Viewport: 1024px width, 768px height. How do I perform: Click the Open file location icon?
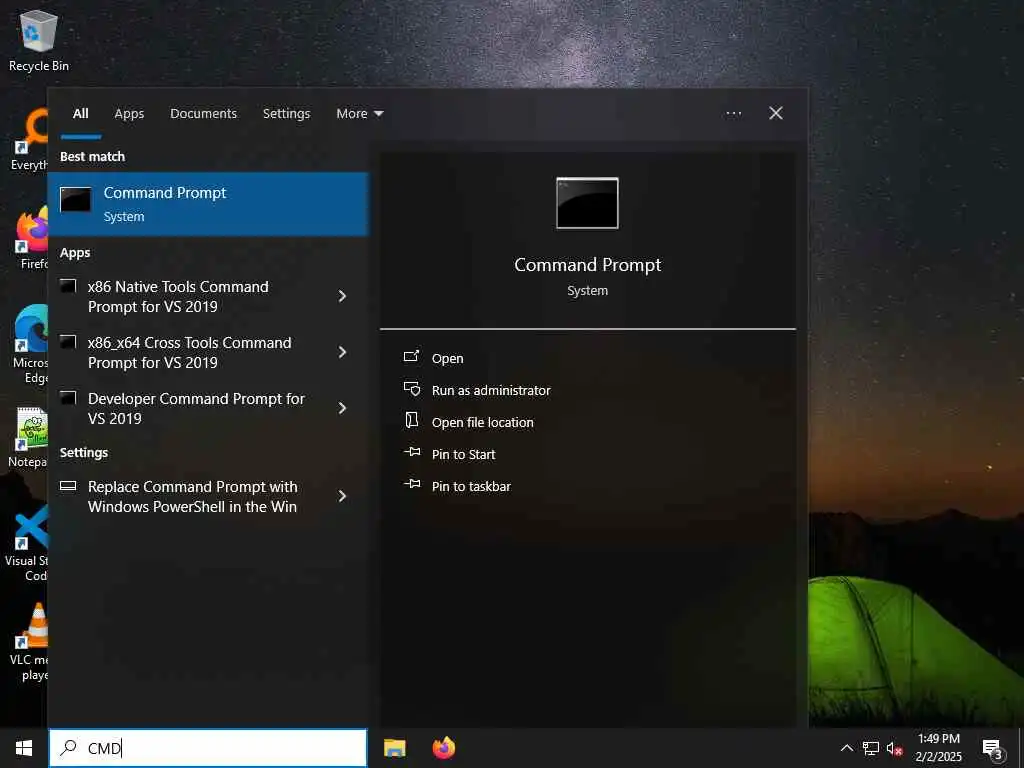(411, 420)
